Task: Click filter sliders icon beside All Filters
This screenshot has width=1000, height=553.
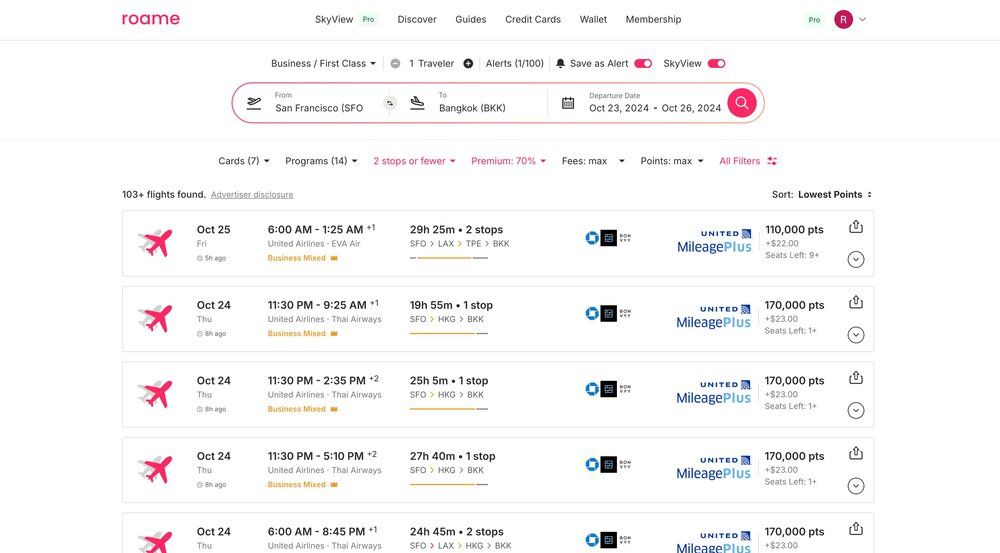Action: tap(772, 161)
